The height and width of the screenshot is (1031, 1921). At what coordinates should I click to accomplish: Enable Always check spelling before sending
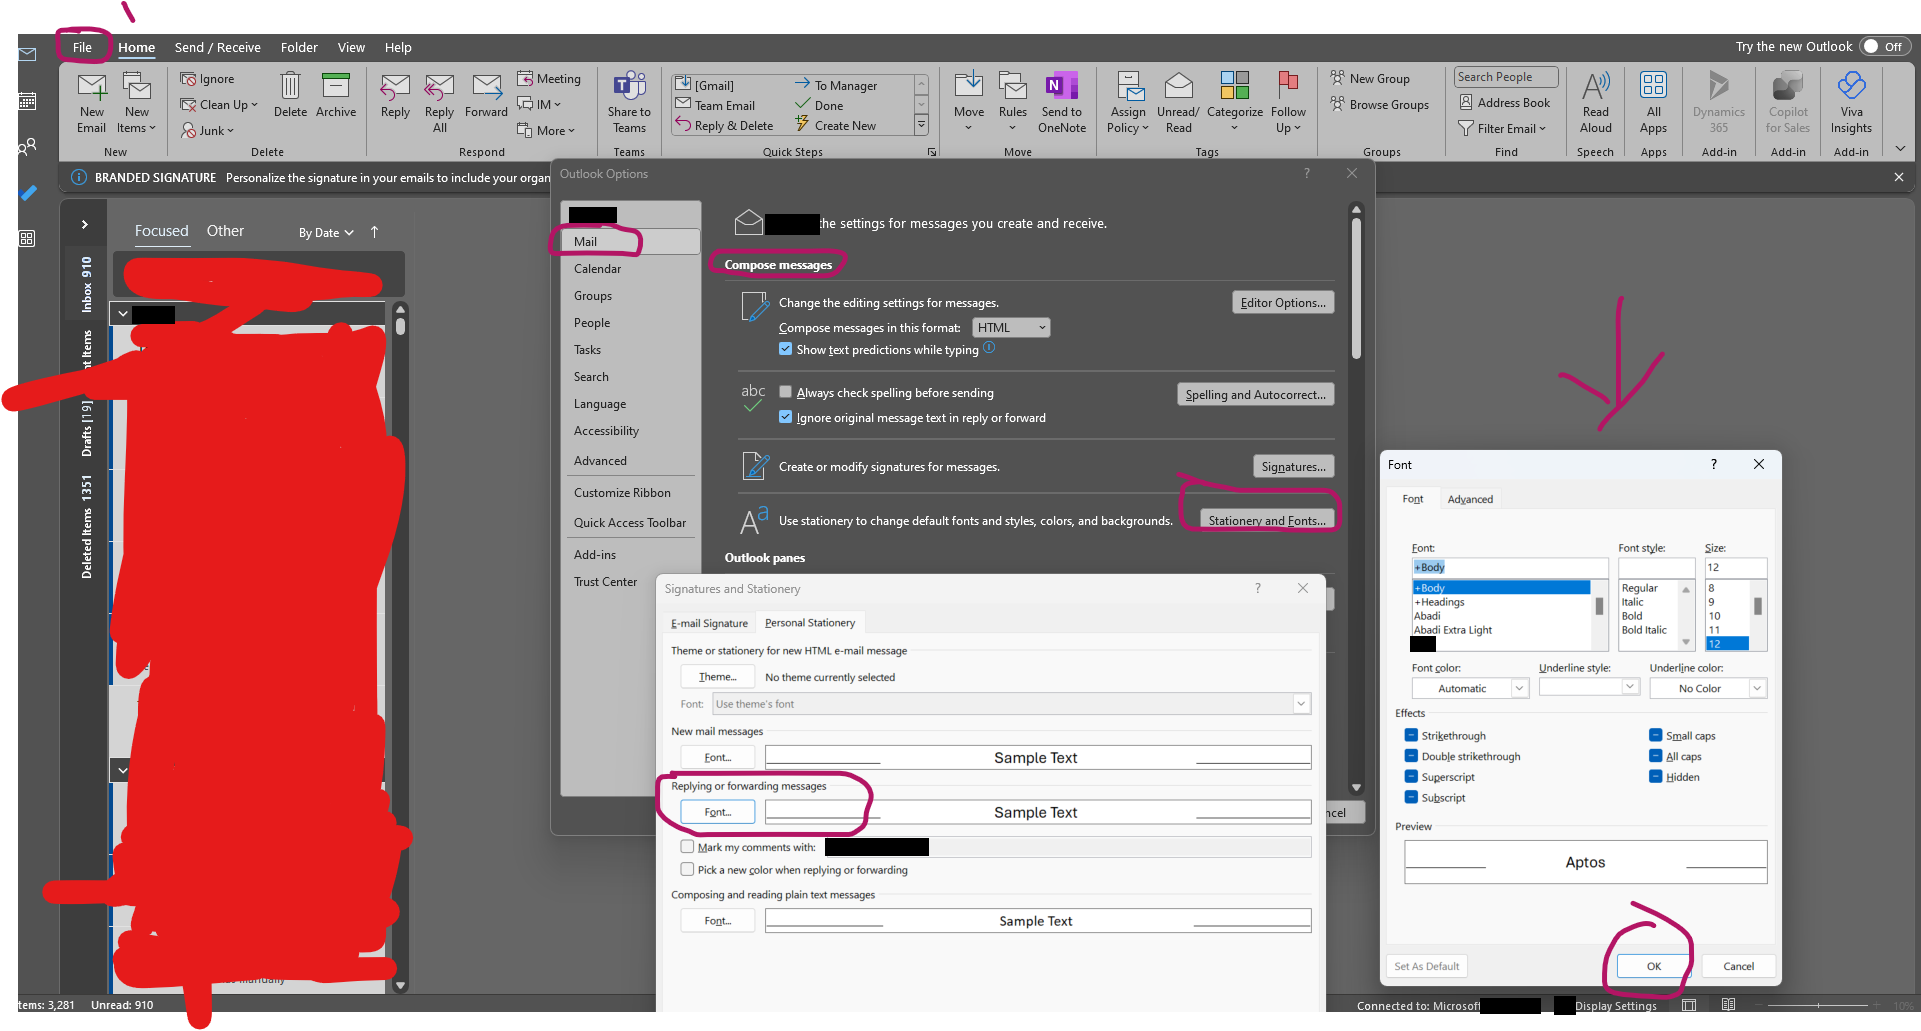click(x=786, y=392)
